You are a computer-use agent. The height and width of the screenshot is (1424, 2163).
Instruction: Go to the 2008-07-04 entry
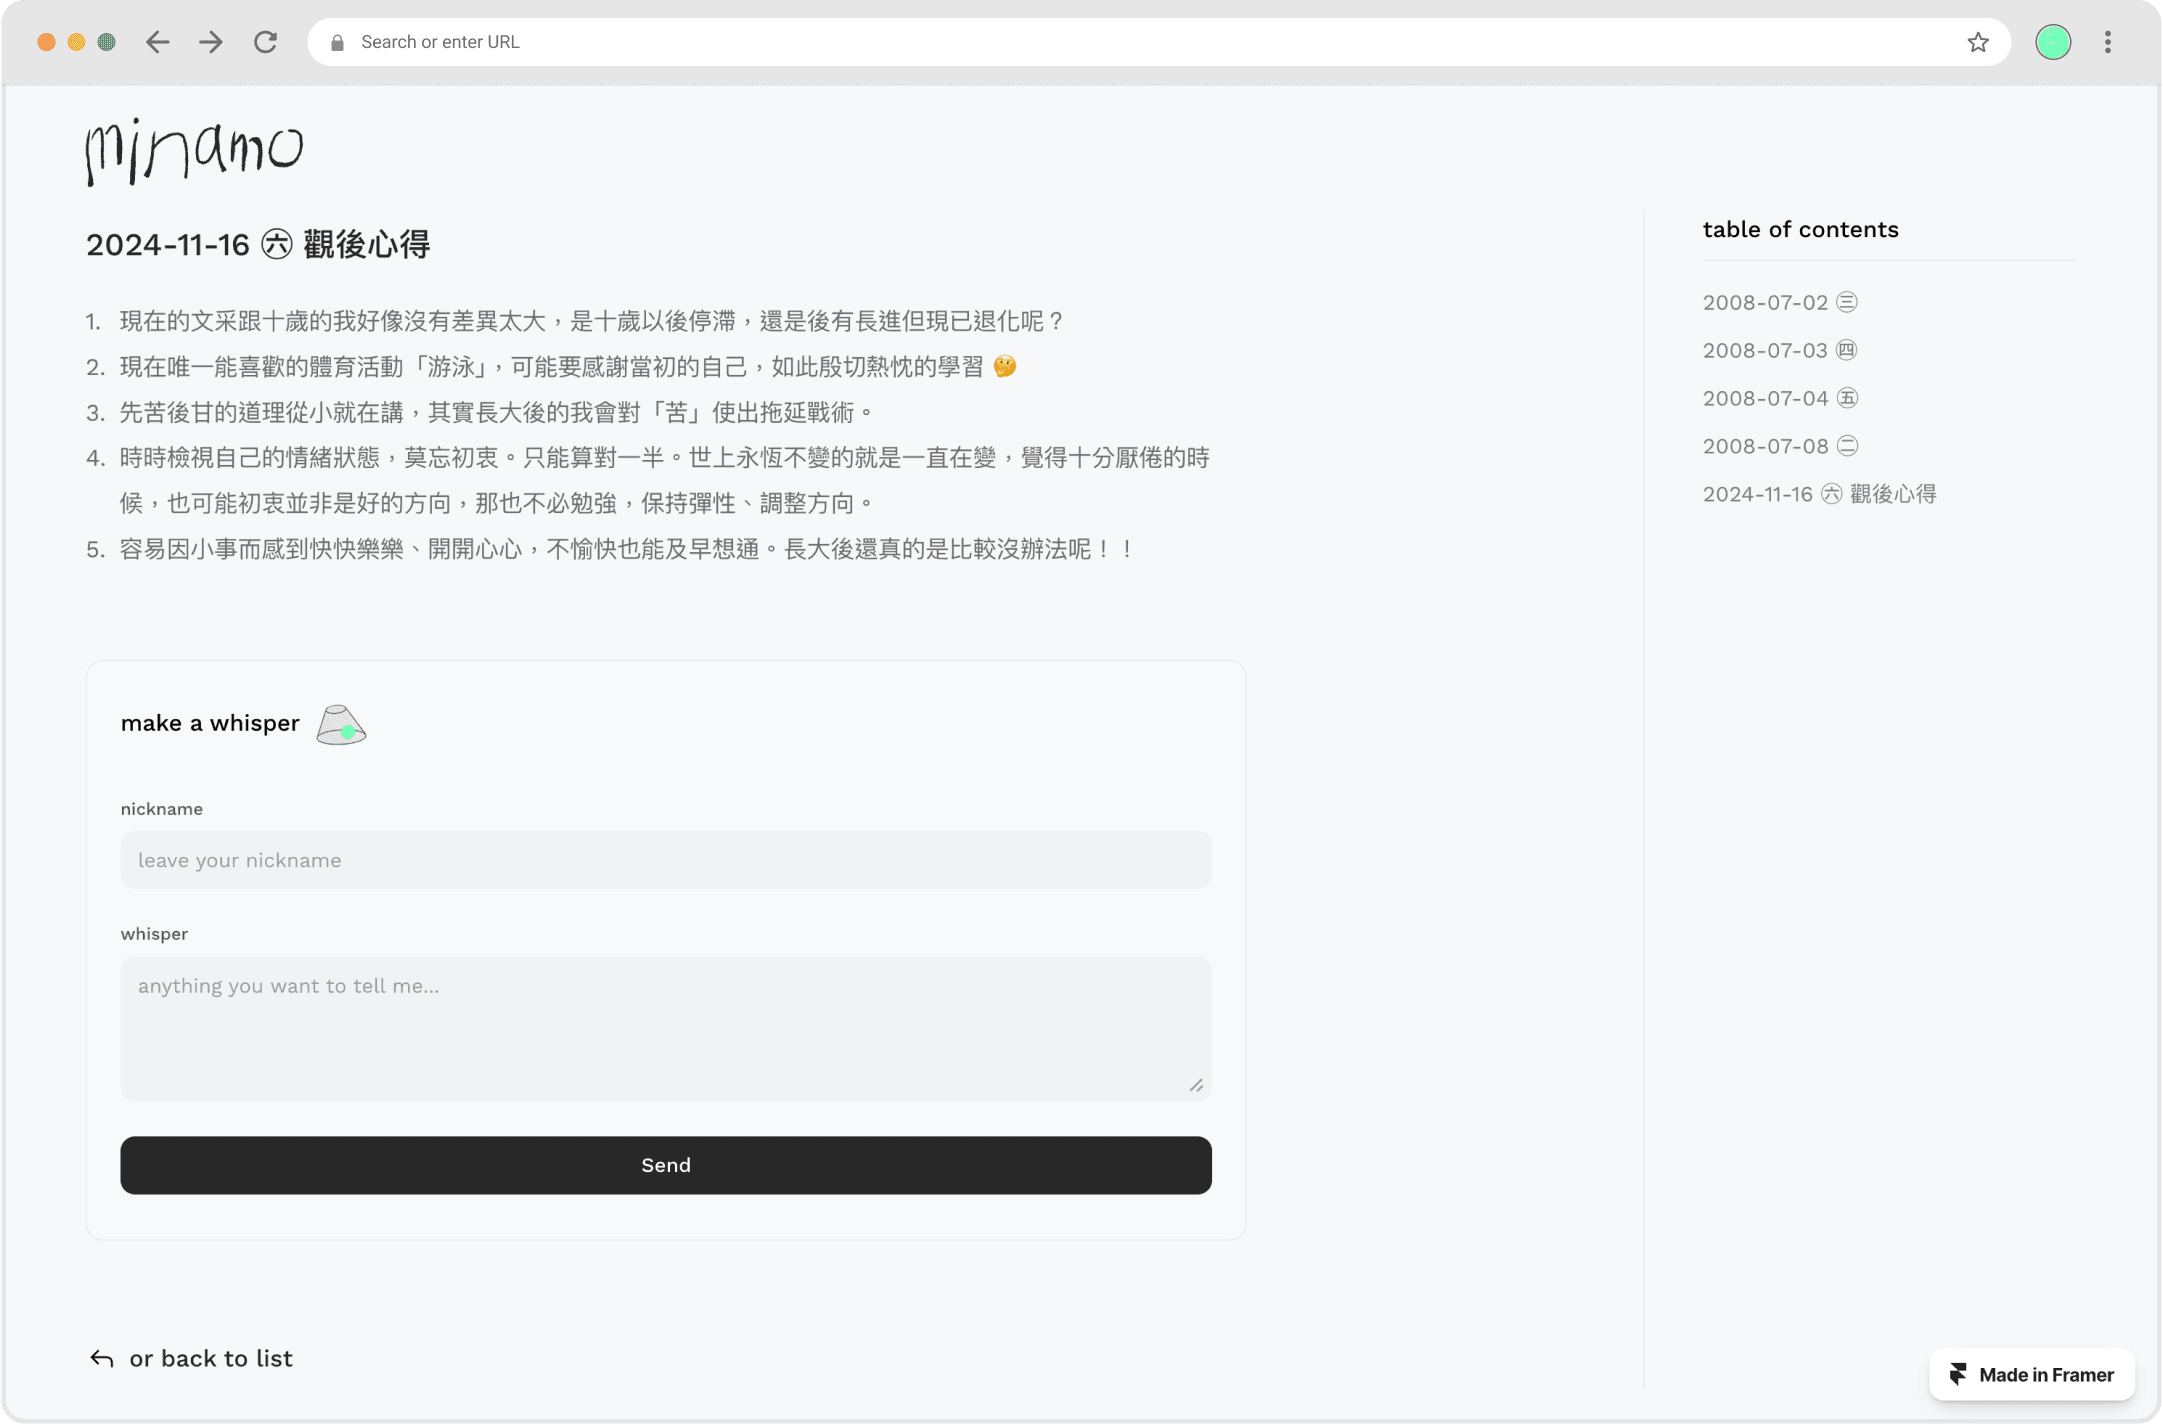[x=1779, y=398]
